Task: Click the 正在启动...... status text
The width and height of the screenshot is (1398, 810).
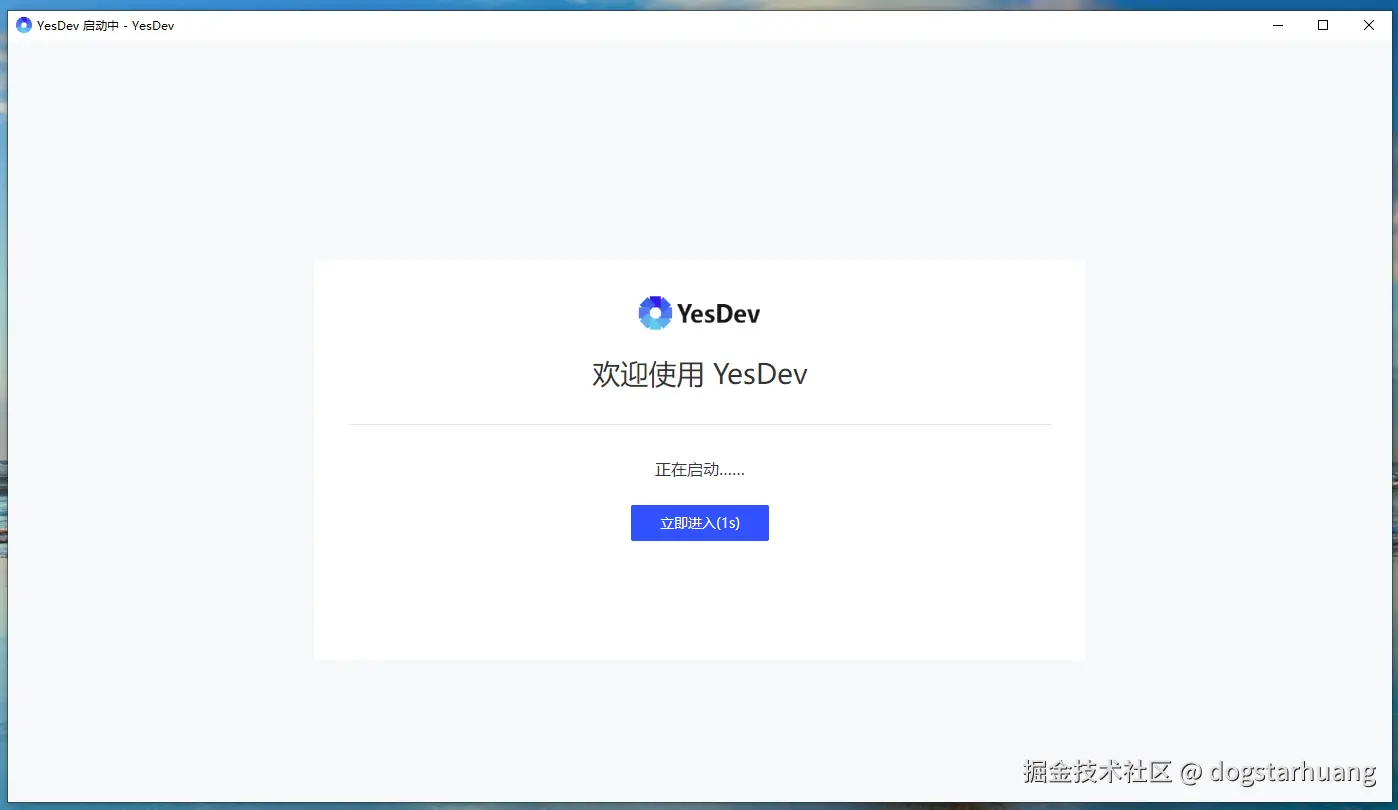Action: (699, 470)
